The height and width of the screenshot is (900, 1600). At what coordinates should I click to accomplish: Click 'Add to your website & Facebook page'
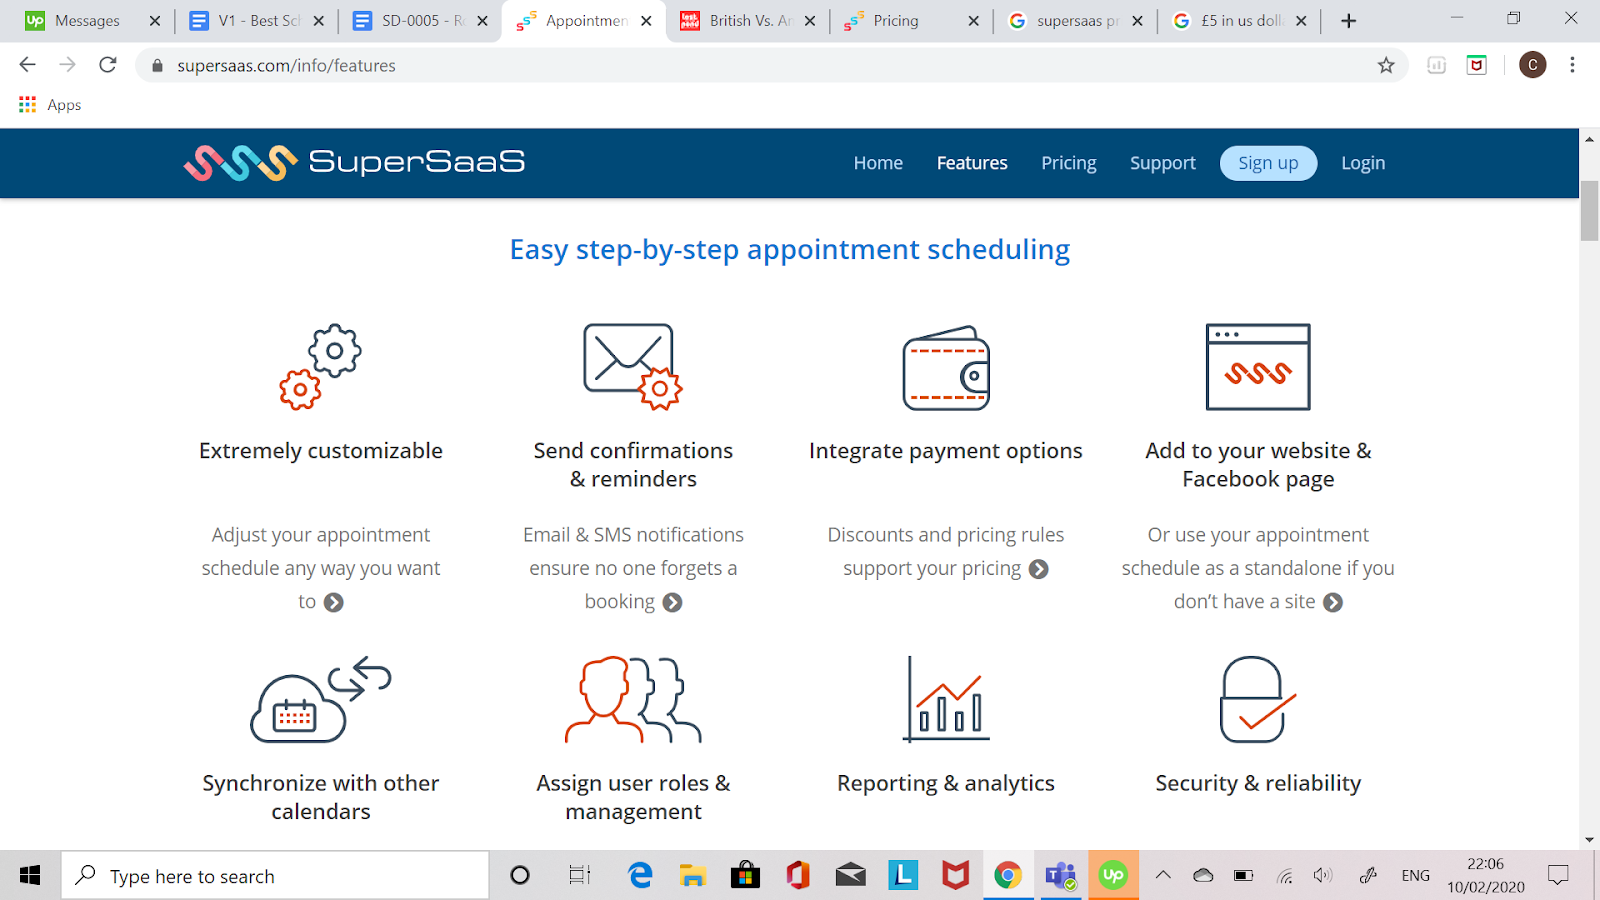tap(1258, 465)
